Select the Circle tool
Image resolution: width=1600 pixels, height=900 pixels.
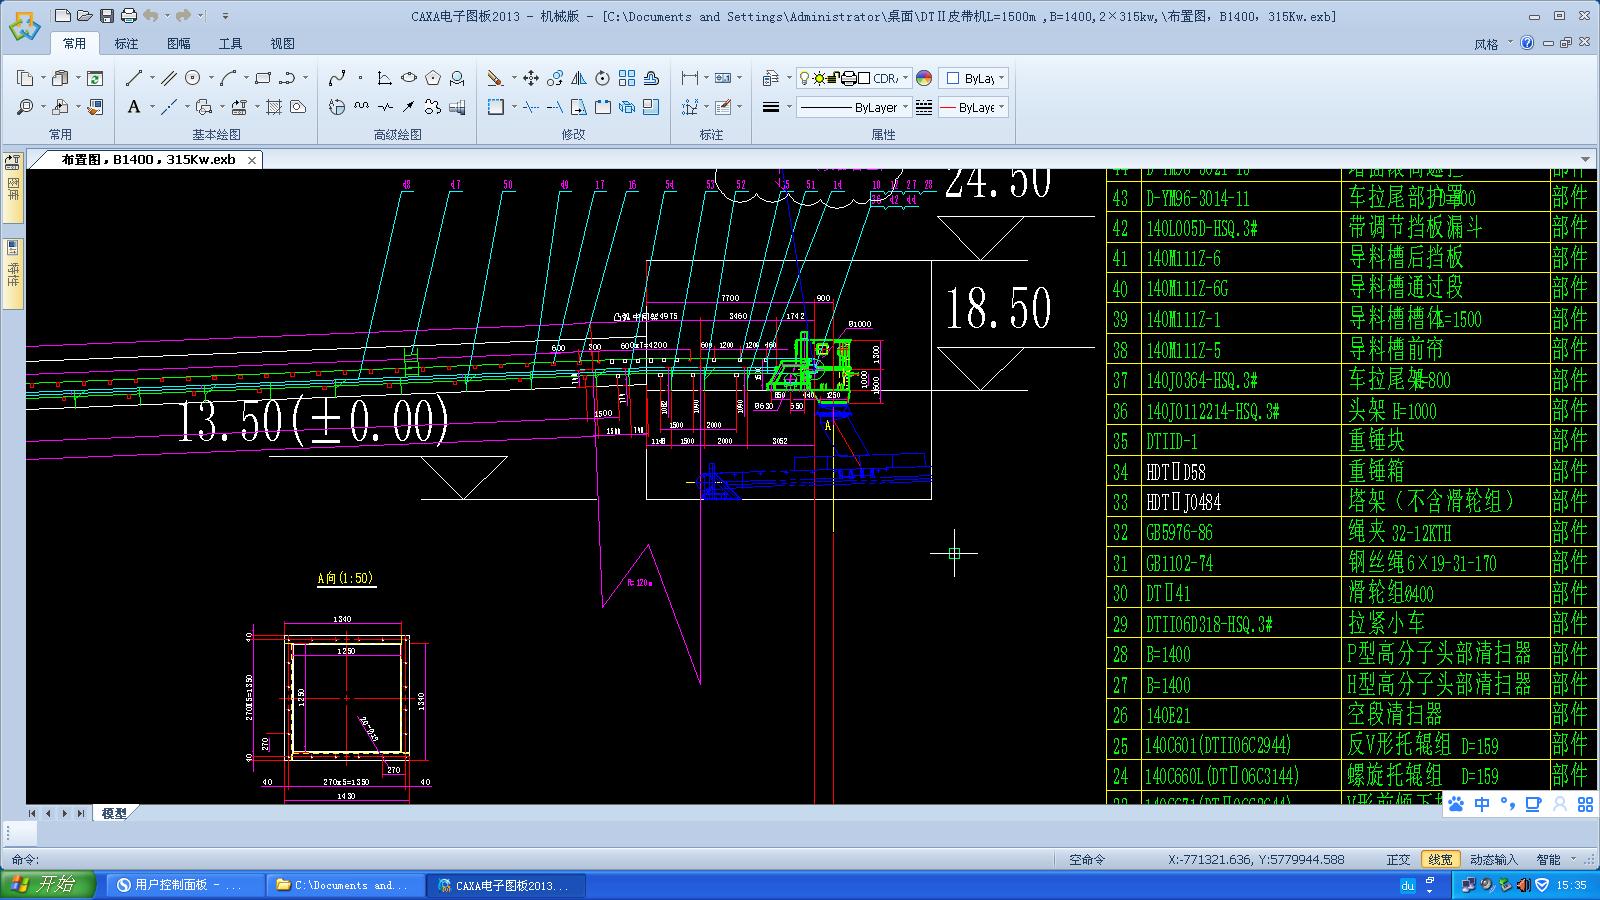pyautogui.click(x=192, y=77)
